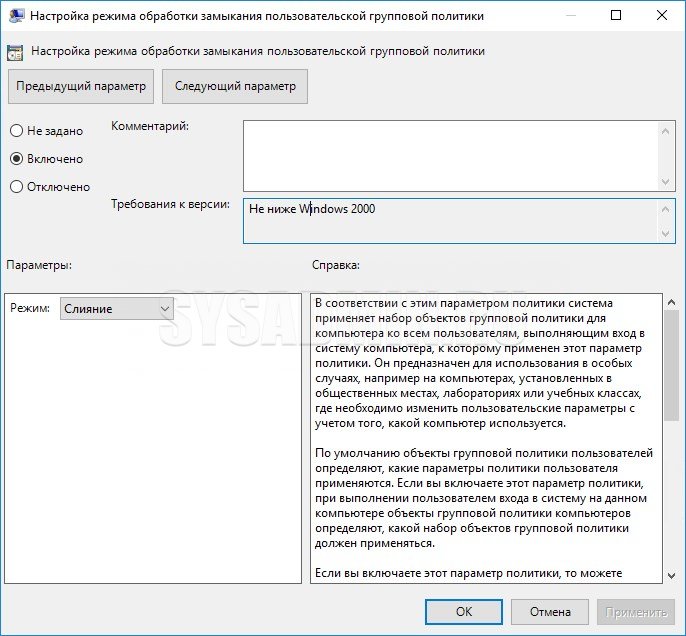Confirm the settings with OK

click(463, 611)
